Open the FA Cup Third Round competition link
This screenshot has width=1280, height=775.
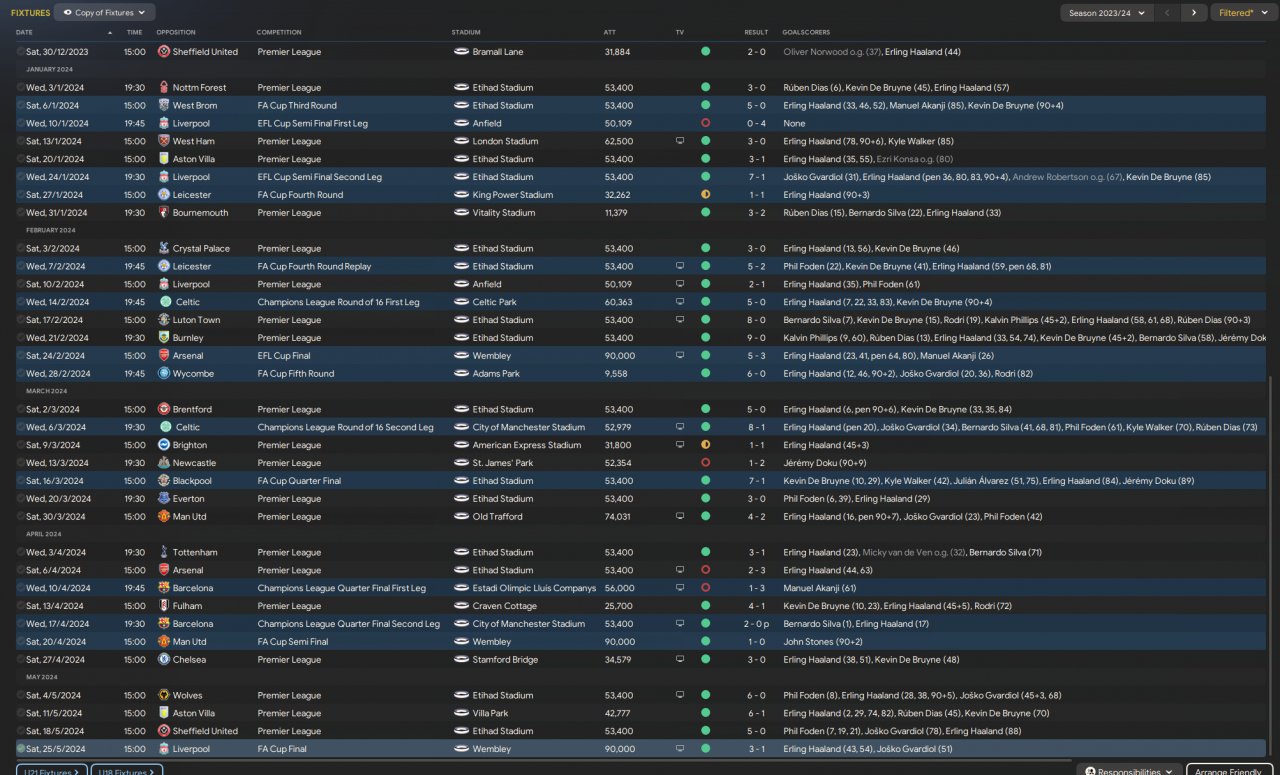[x=297, y=106]
